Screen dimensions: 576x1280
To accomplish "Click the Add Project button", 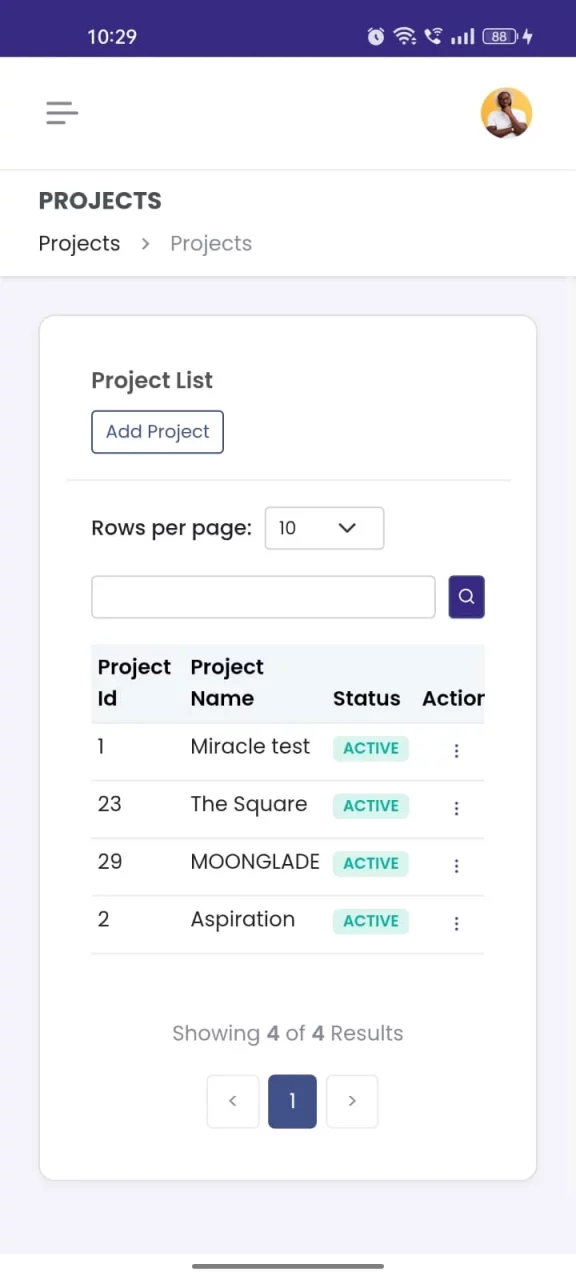I will coord(157,432).
